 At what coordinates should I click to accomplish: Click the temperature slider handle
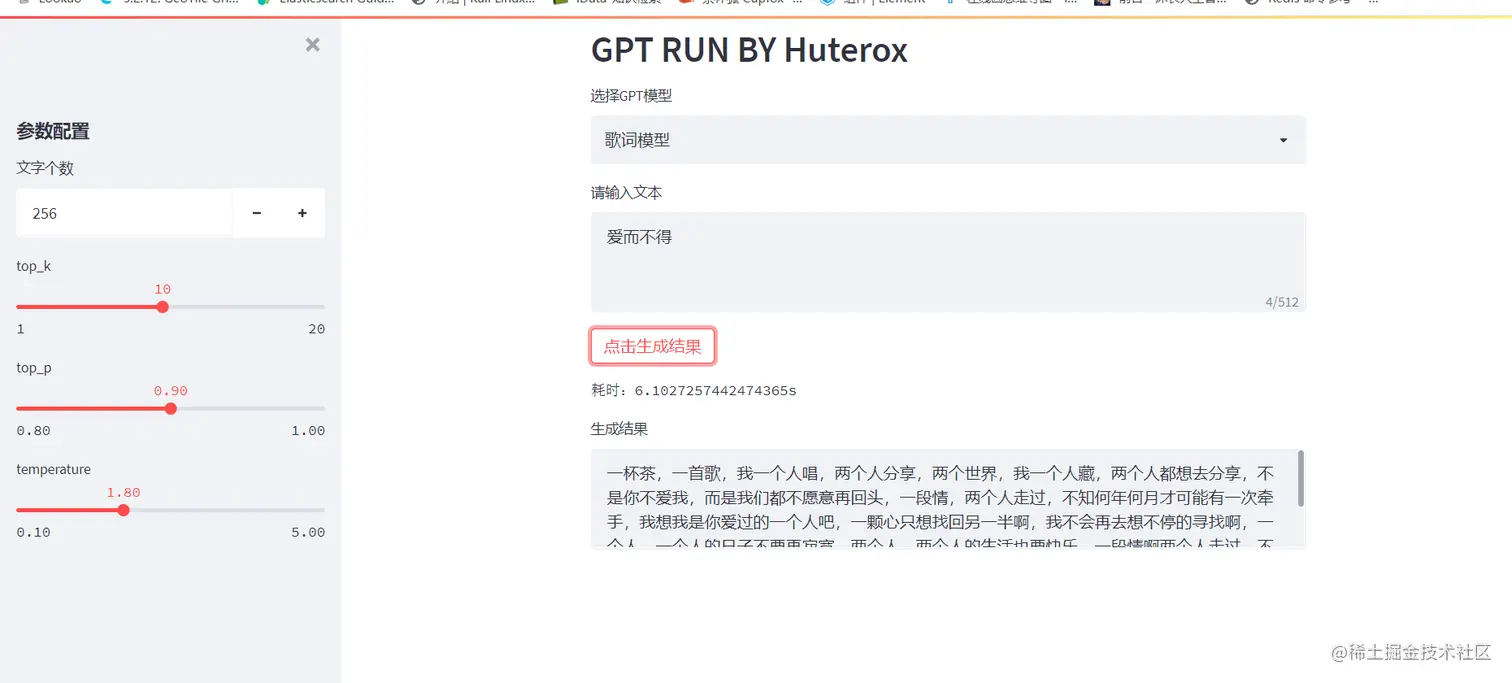(x=124, y=510)
